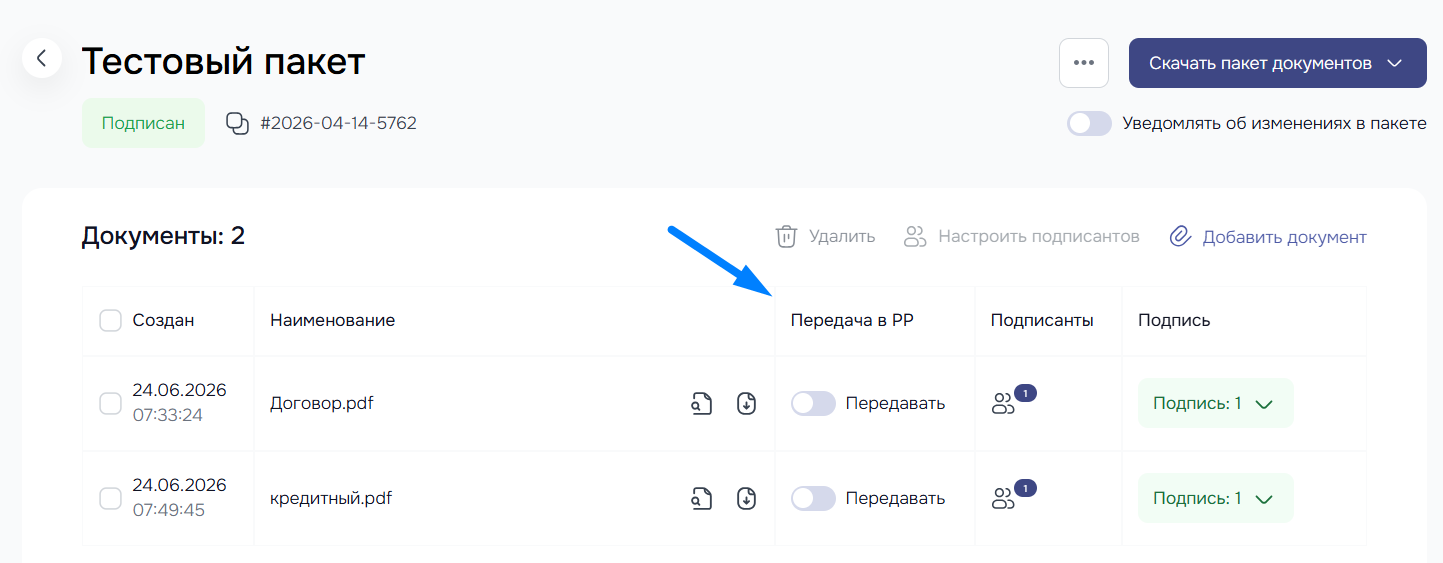The image size is (1443, 563).
Task: Click the Удалить button with trash icon
Action: [x=825, y=237]
